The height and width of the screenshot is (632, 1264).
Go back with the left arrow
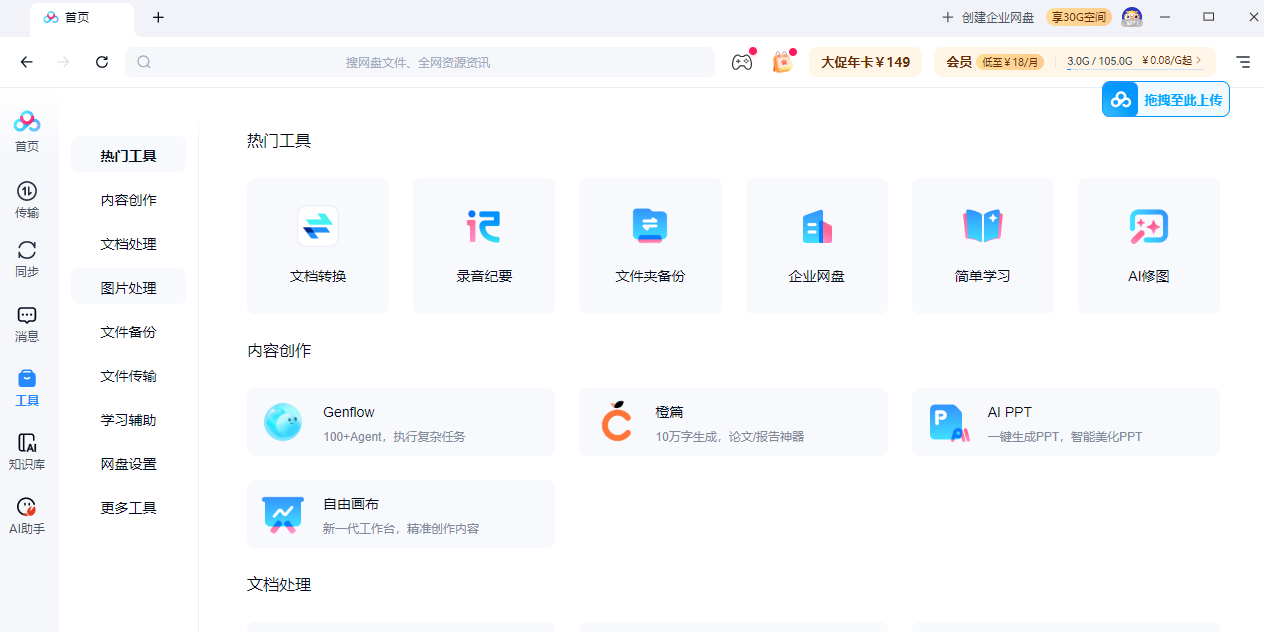click(x=27, y=62)
